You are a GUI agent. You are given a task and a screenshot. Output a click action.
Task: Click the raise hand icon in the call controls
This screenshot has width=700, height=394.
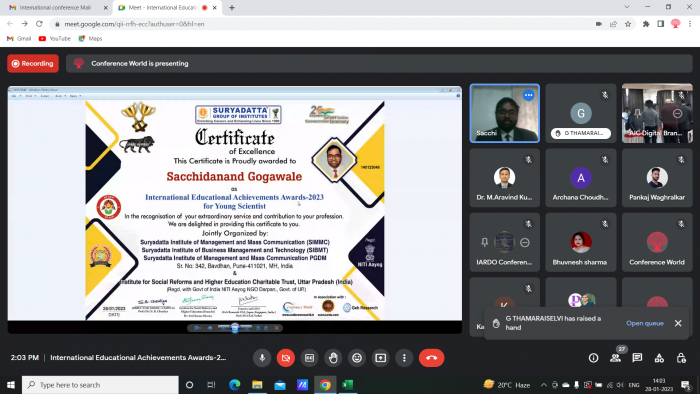[x=333, y=358]
